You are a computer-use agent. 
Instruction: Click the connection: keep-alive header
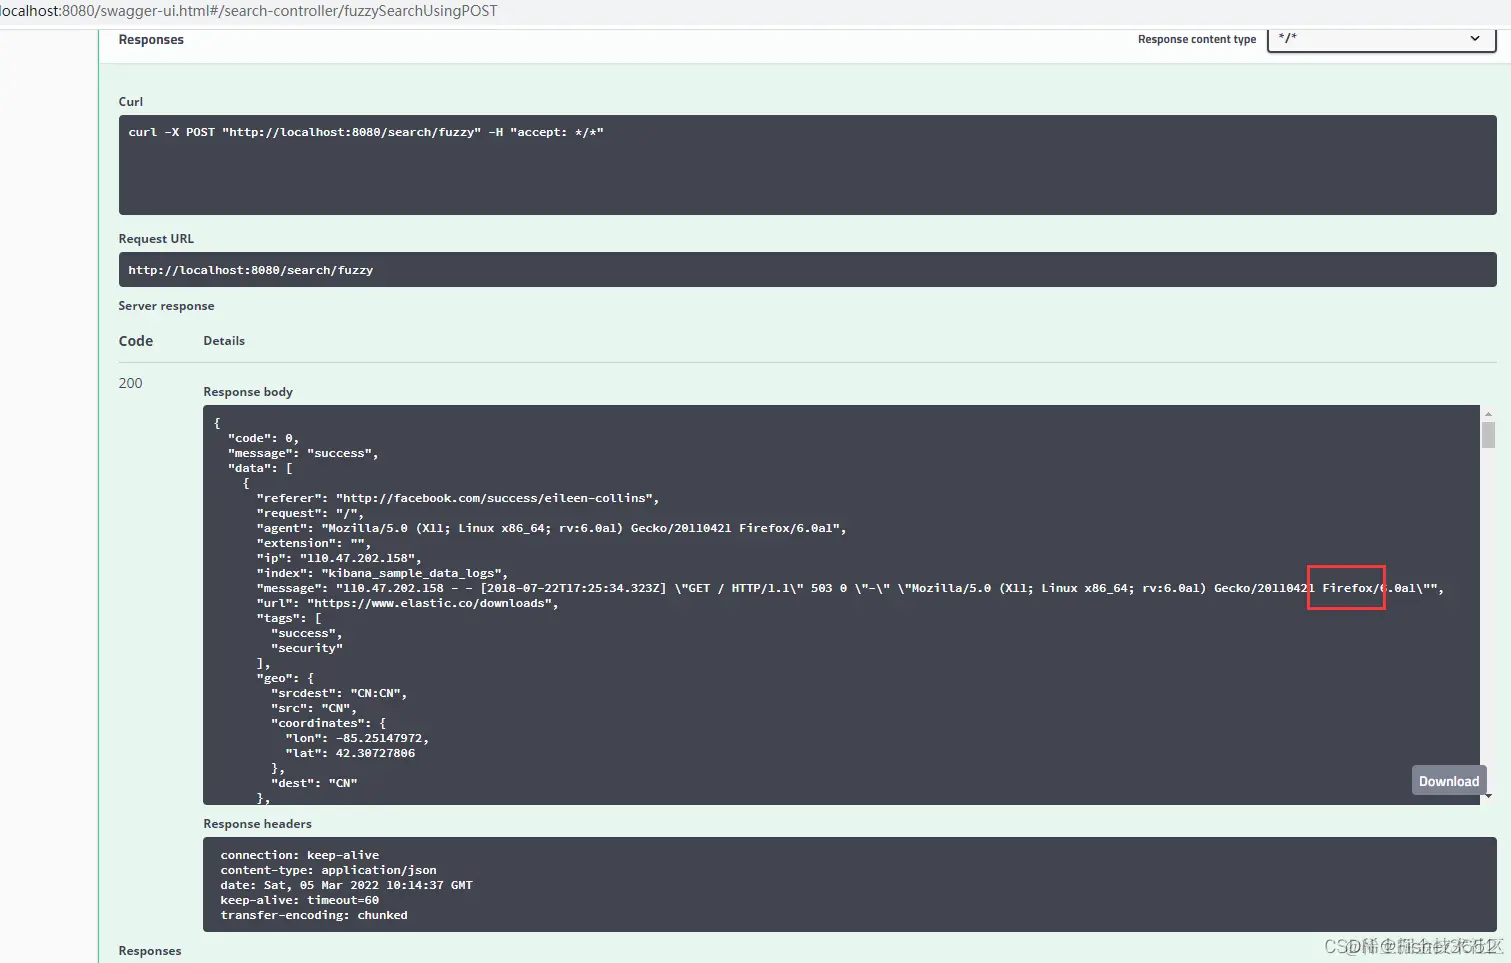point(300,855)
